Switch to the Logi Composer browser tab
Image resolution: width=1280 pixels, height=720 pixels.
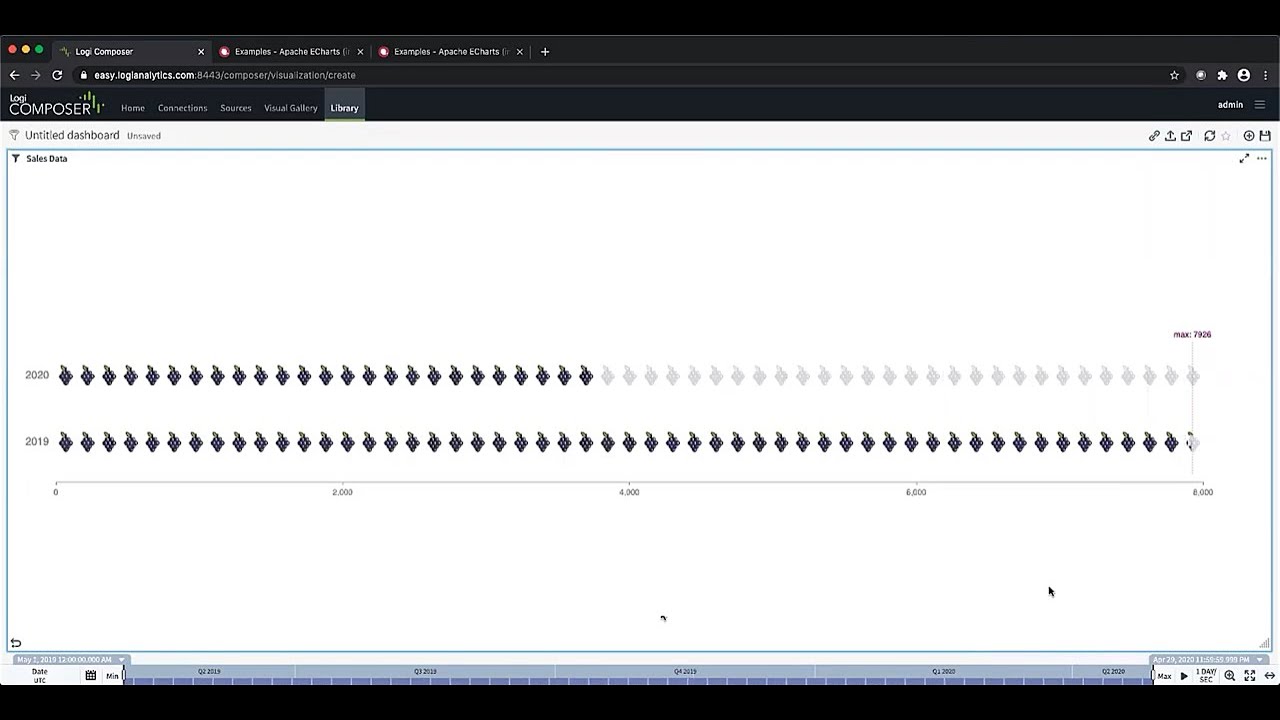tap(130, 51)
